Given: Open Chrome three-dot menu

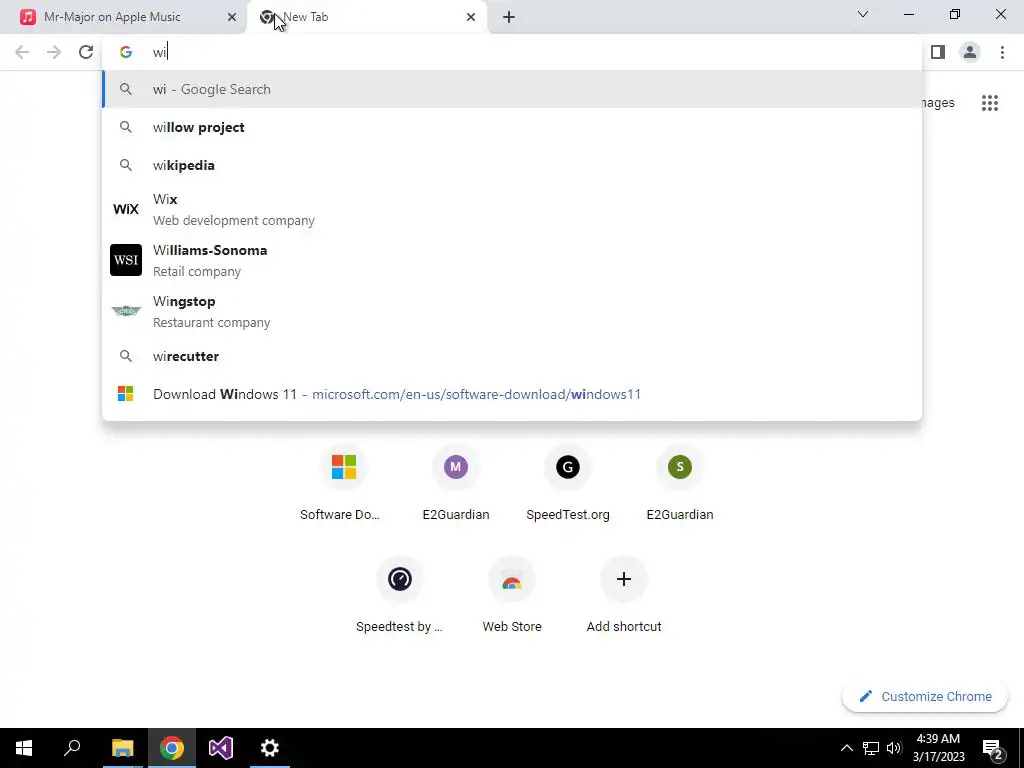Looking at the screenshot, I should (1002, 52).
